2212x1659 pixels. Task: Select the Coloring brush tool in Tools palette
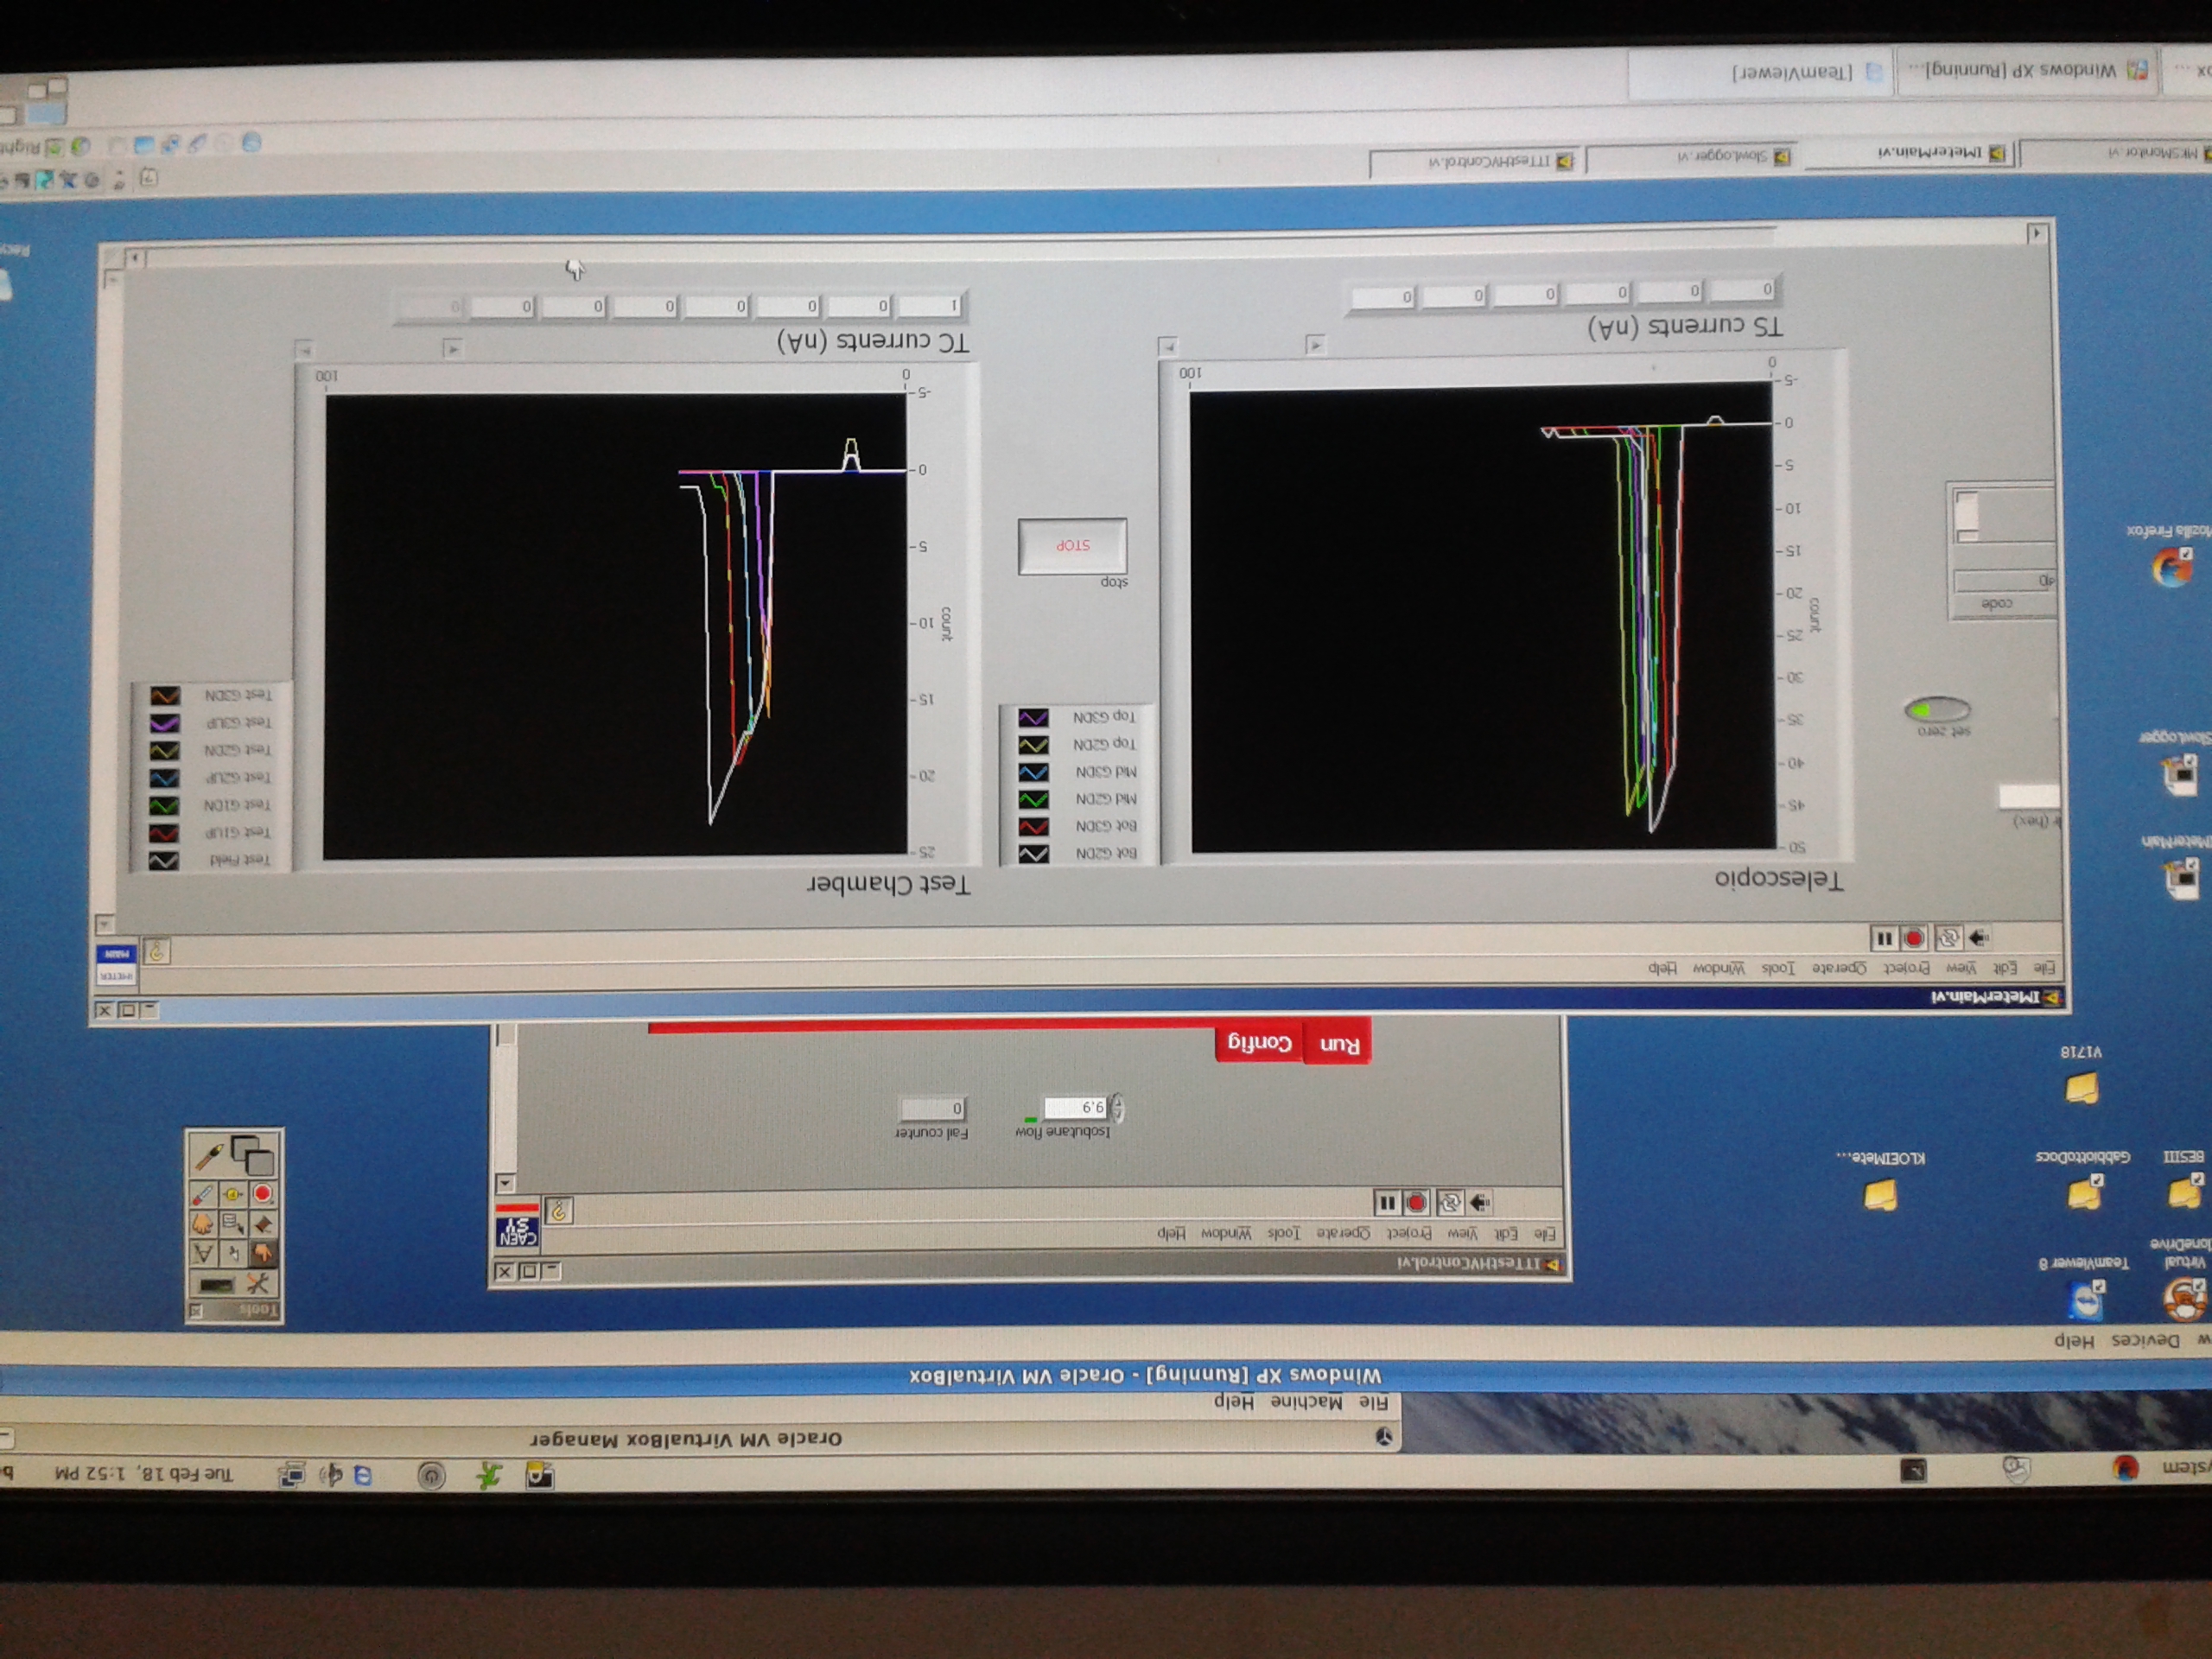(209, 1157)
